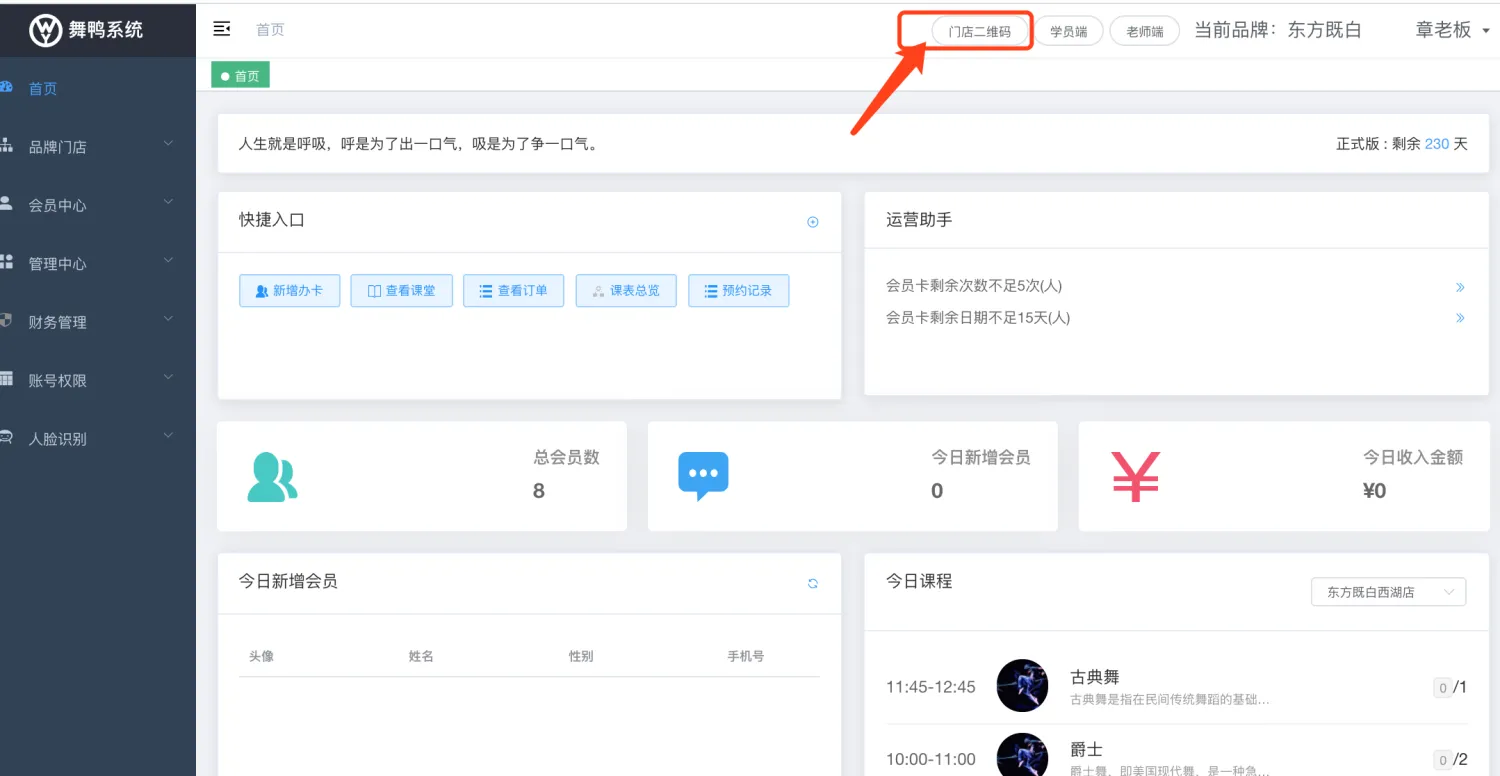The height and width of the screenshot is (776, 1500).
Task: Click the 门店二维码 button
Action: click(x=979, y=31)
